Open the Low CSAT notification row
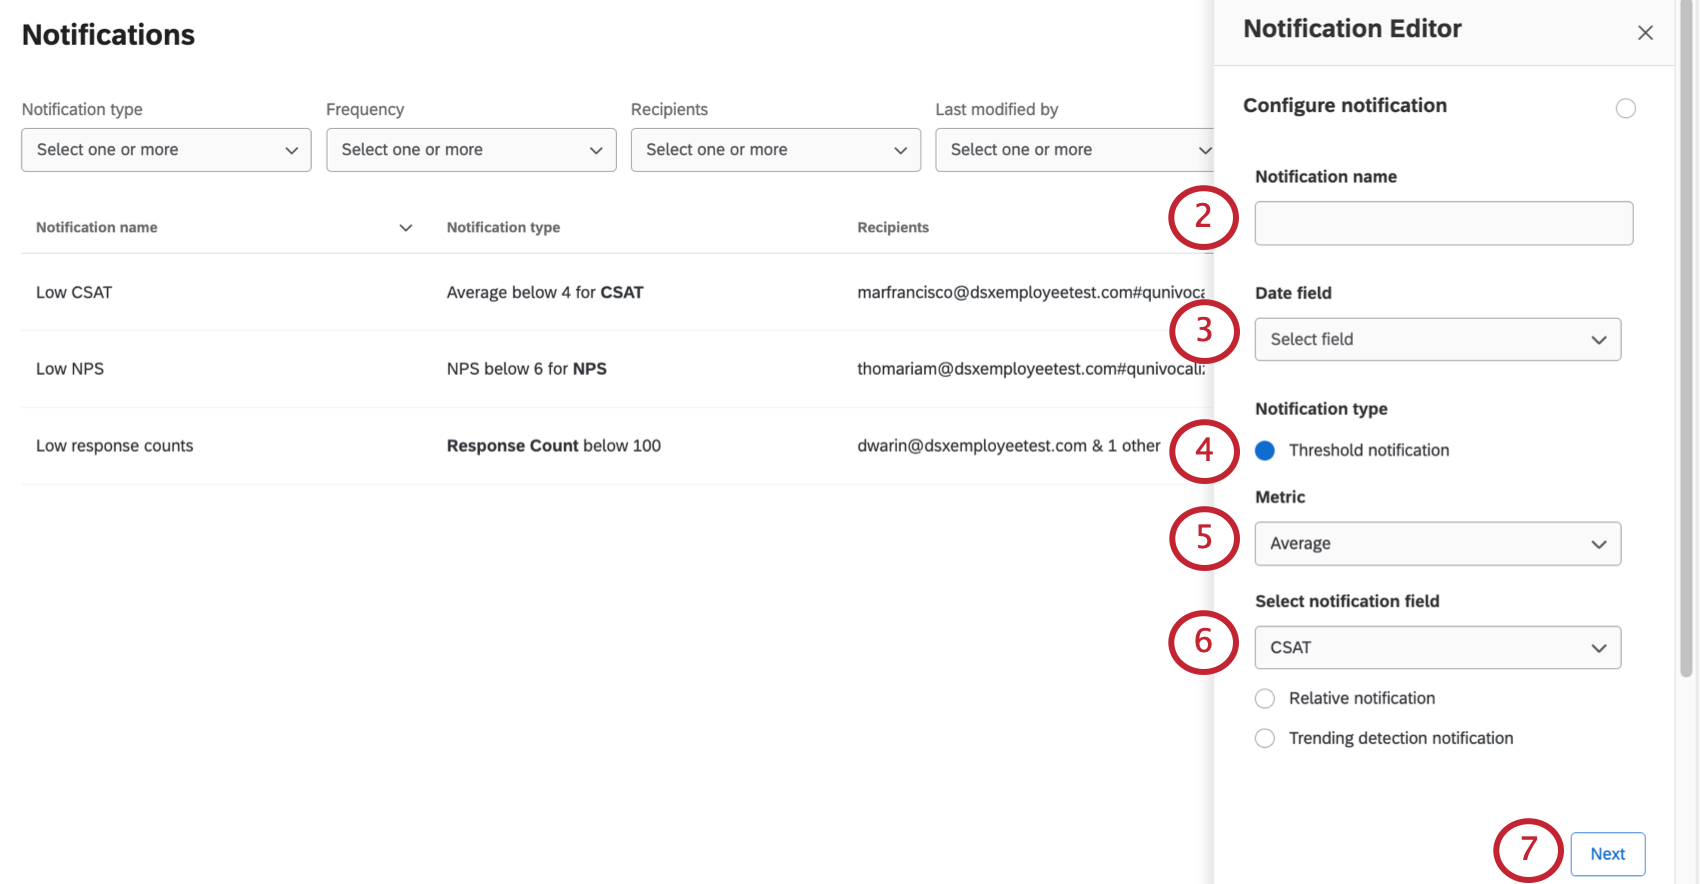This screenshot has width=1700, height=884. [x=74, y=293]
